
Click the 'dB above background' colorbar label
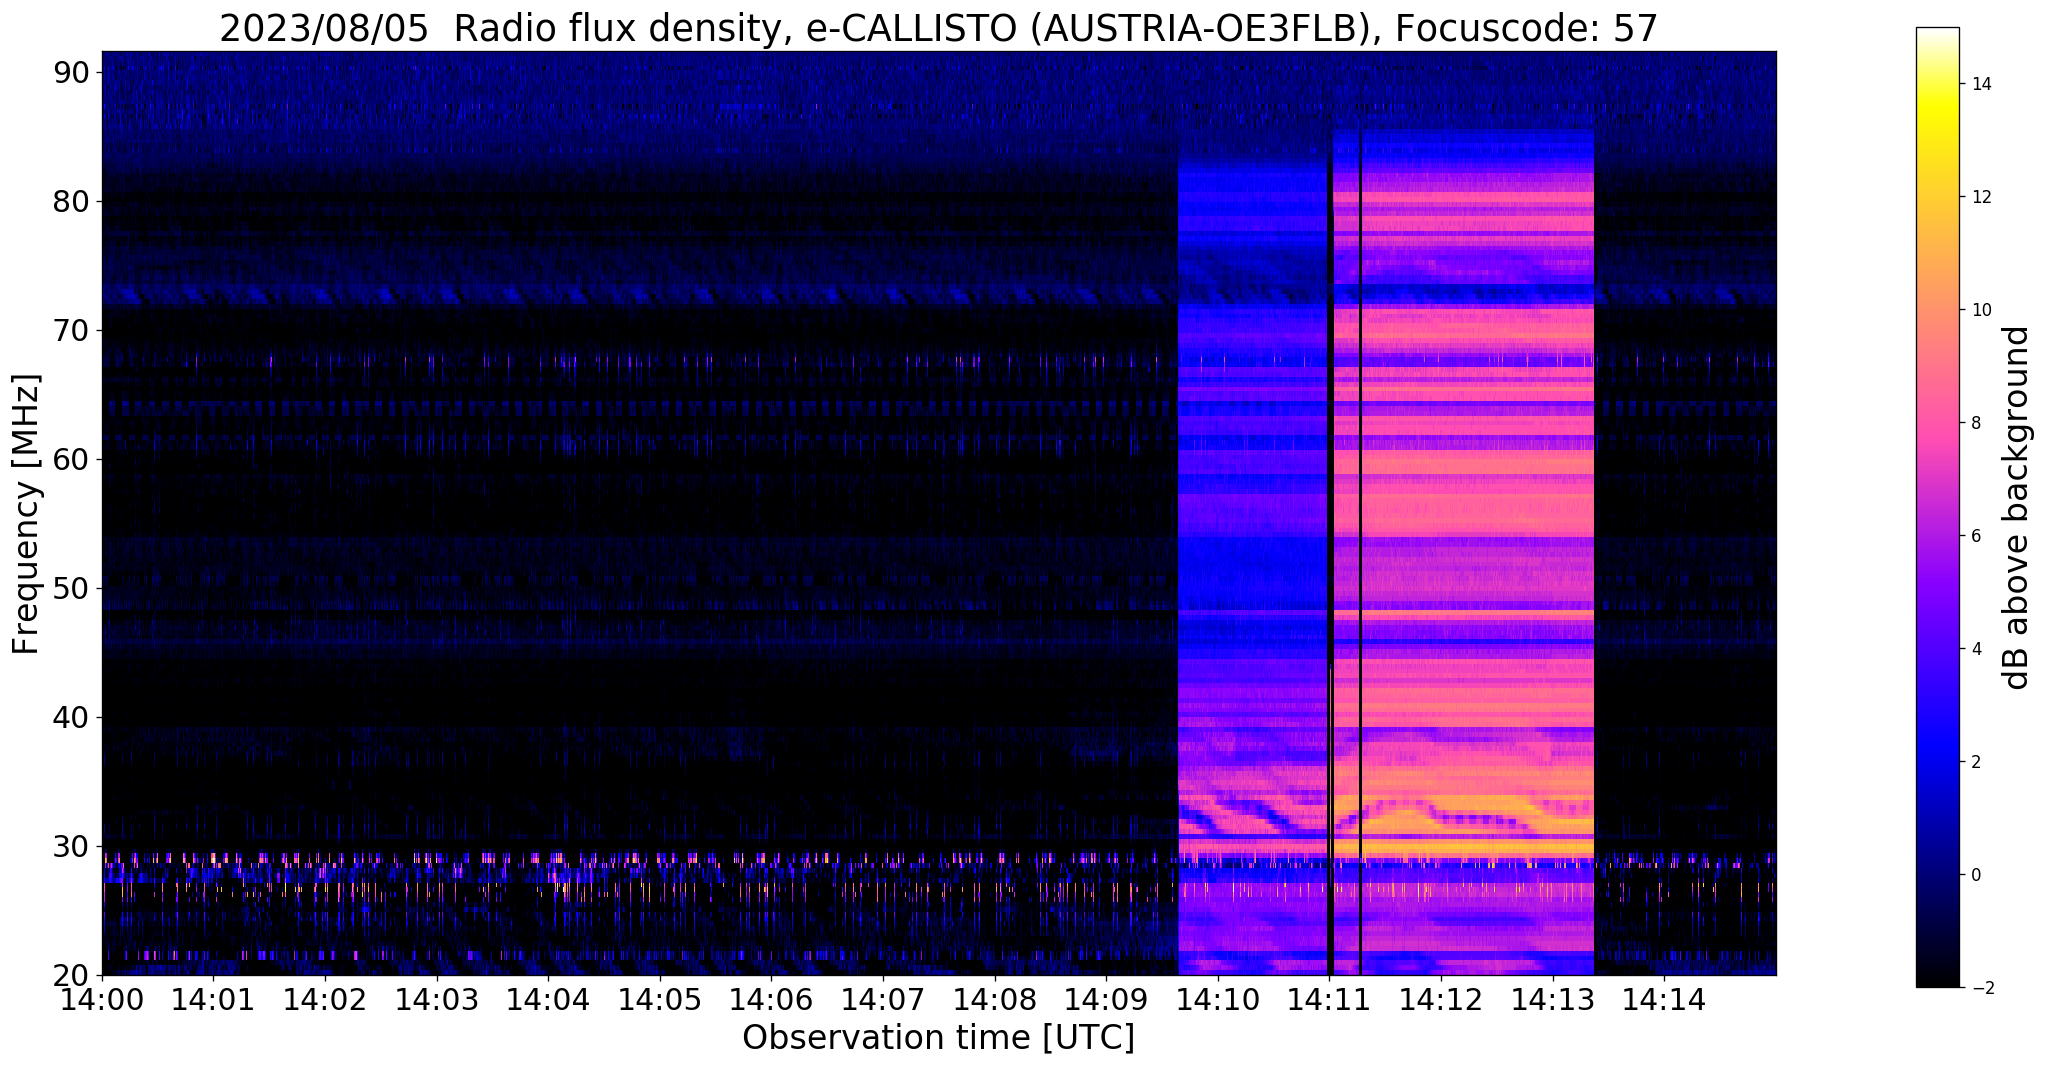[x=2017, y=508]
